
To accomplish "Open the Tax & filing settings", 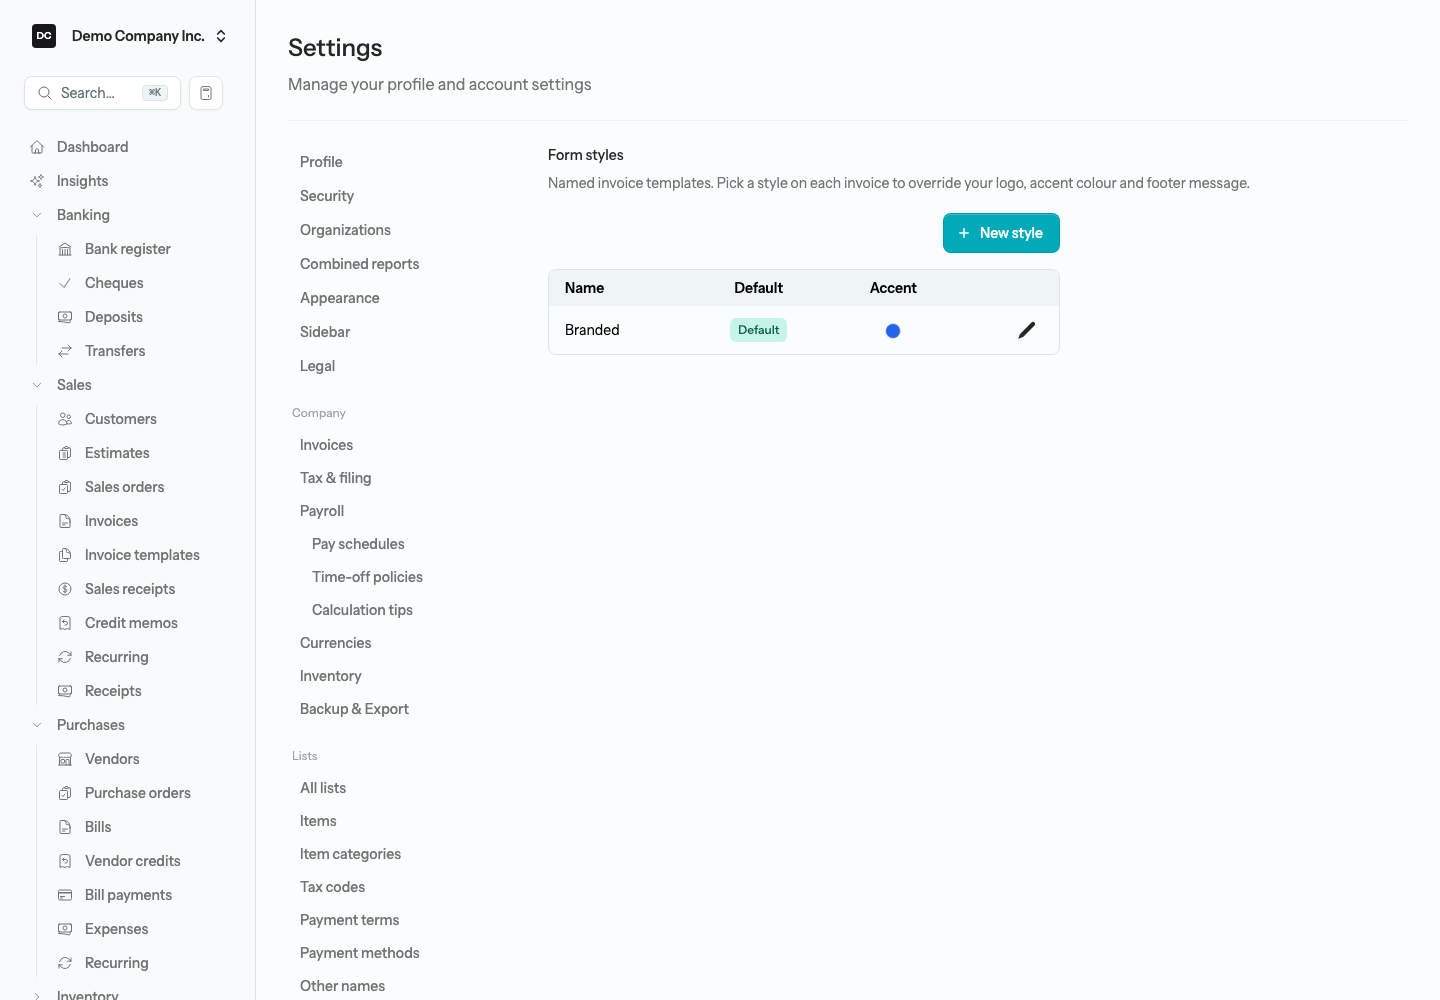I will (x=336, y=478).
